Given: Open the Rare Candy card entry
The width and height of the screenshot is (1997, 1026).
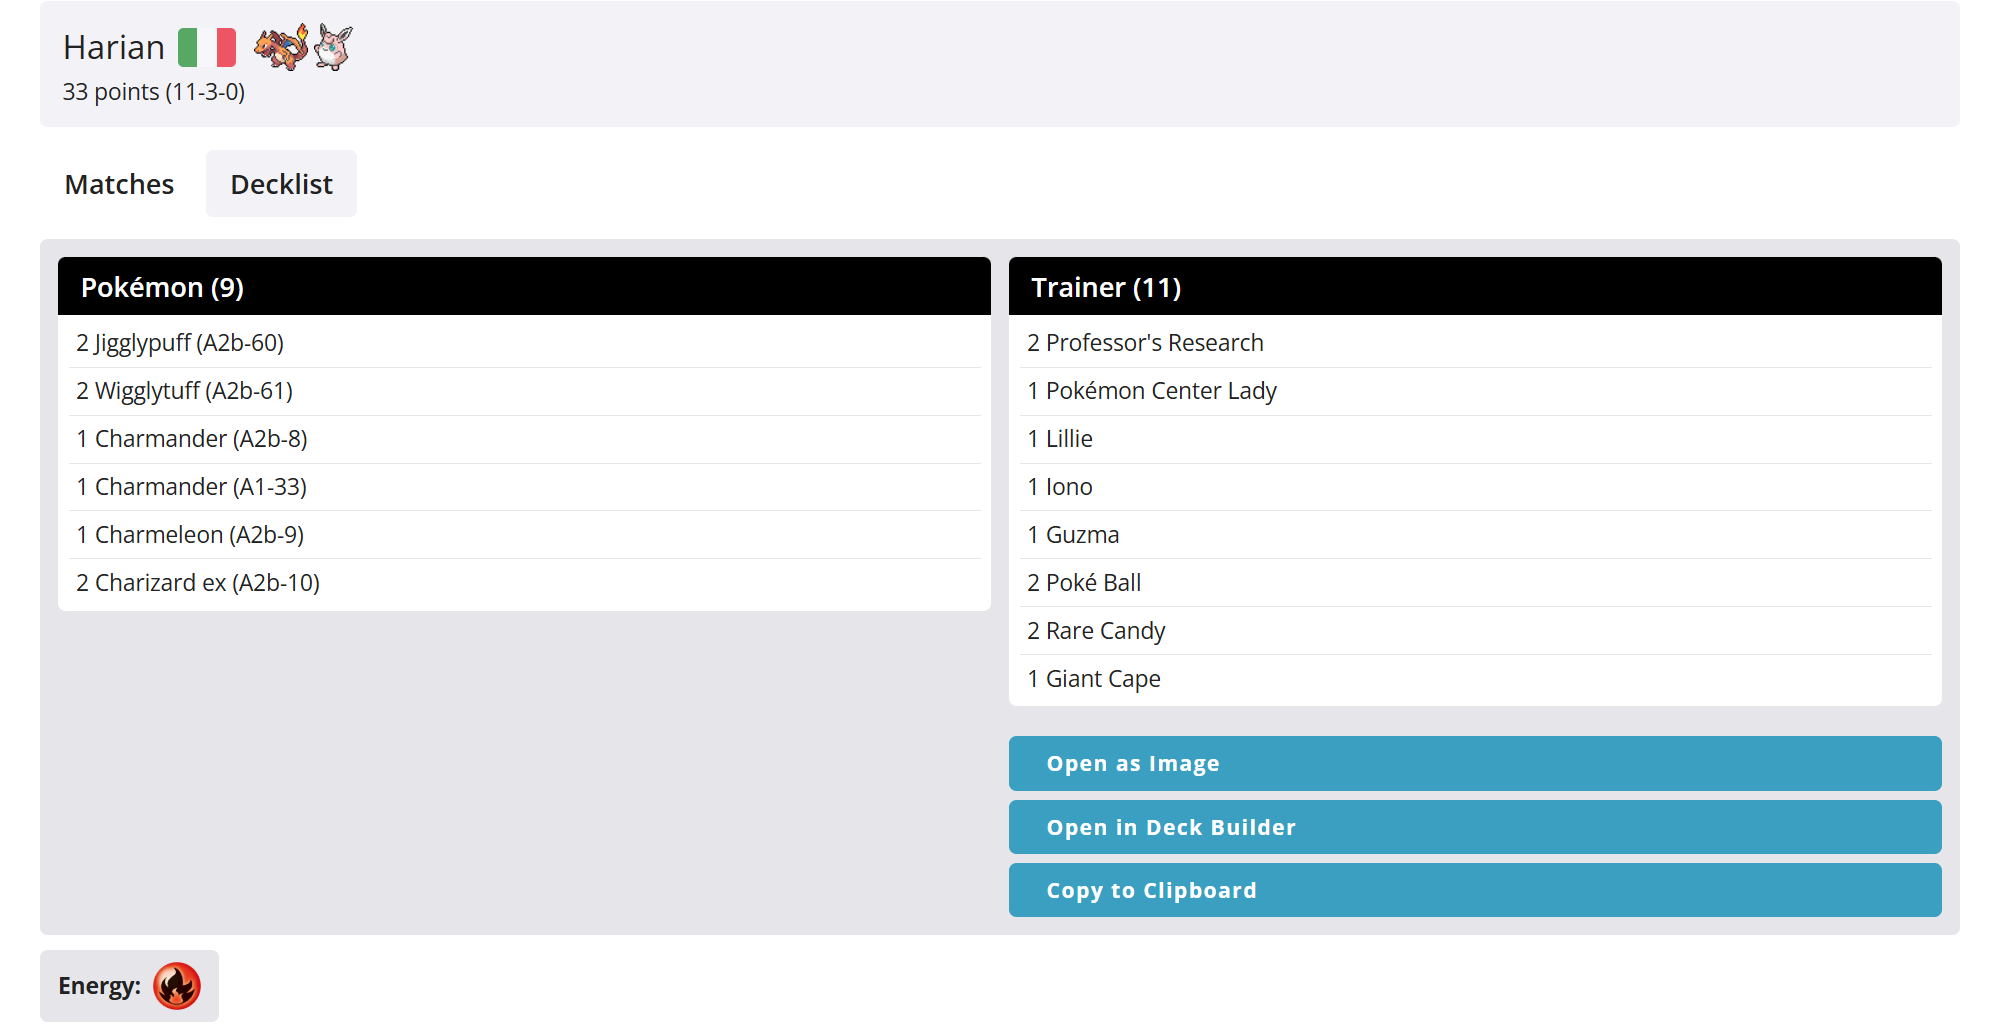Looking at the screenshot, I should point(1096,631).
